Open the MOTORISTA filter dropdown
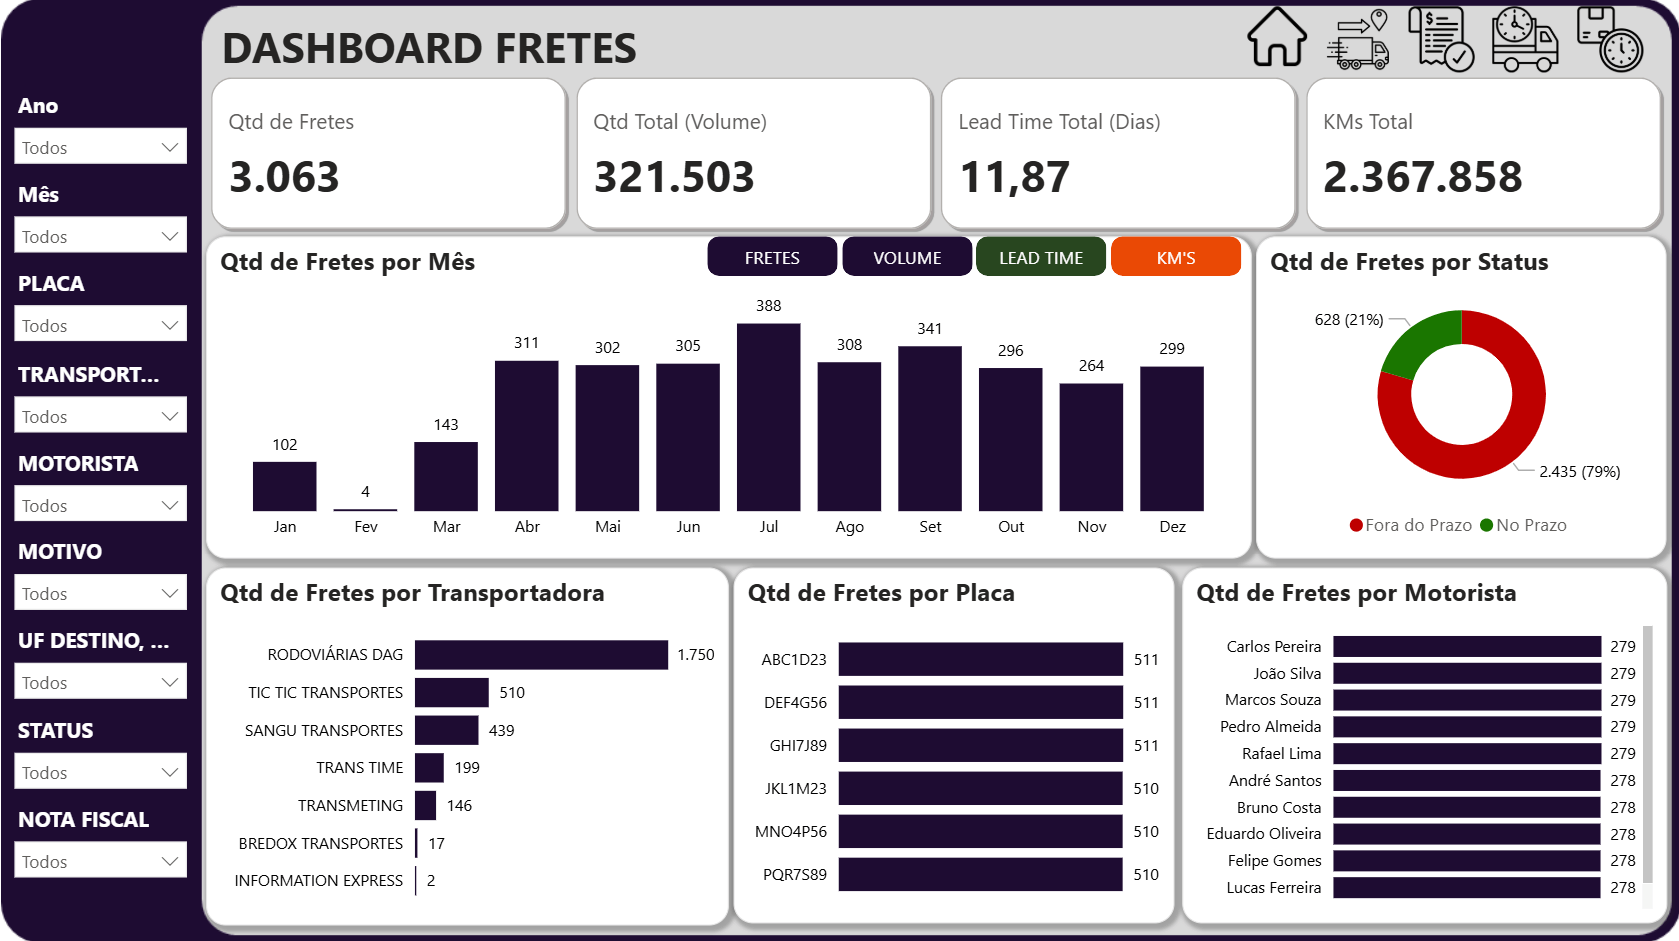Viewport: 1679px width, 941px height. (100, 505)
